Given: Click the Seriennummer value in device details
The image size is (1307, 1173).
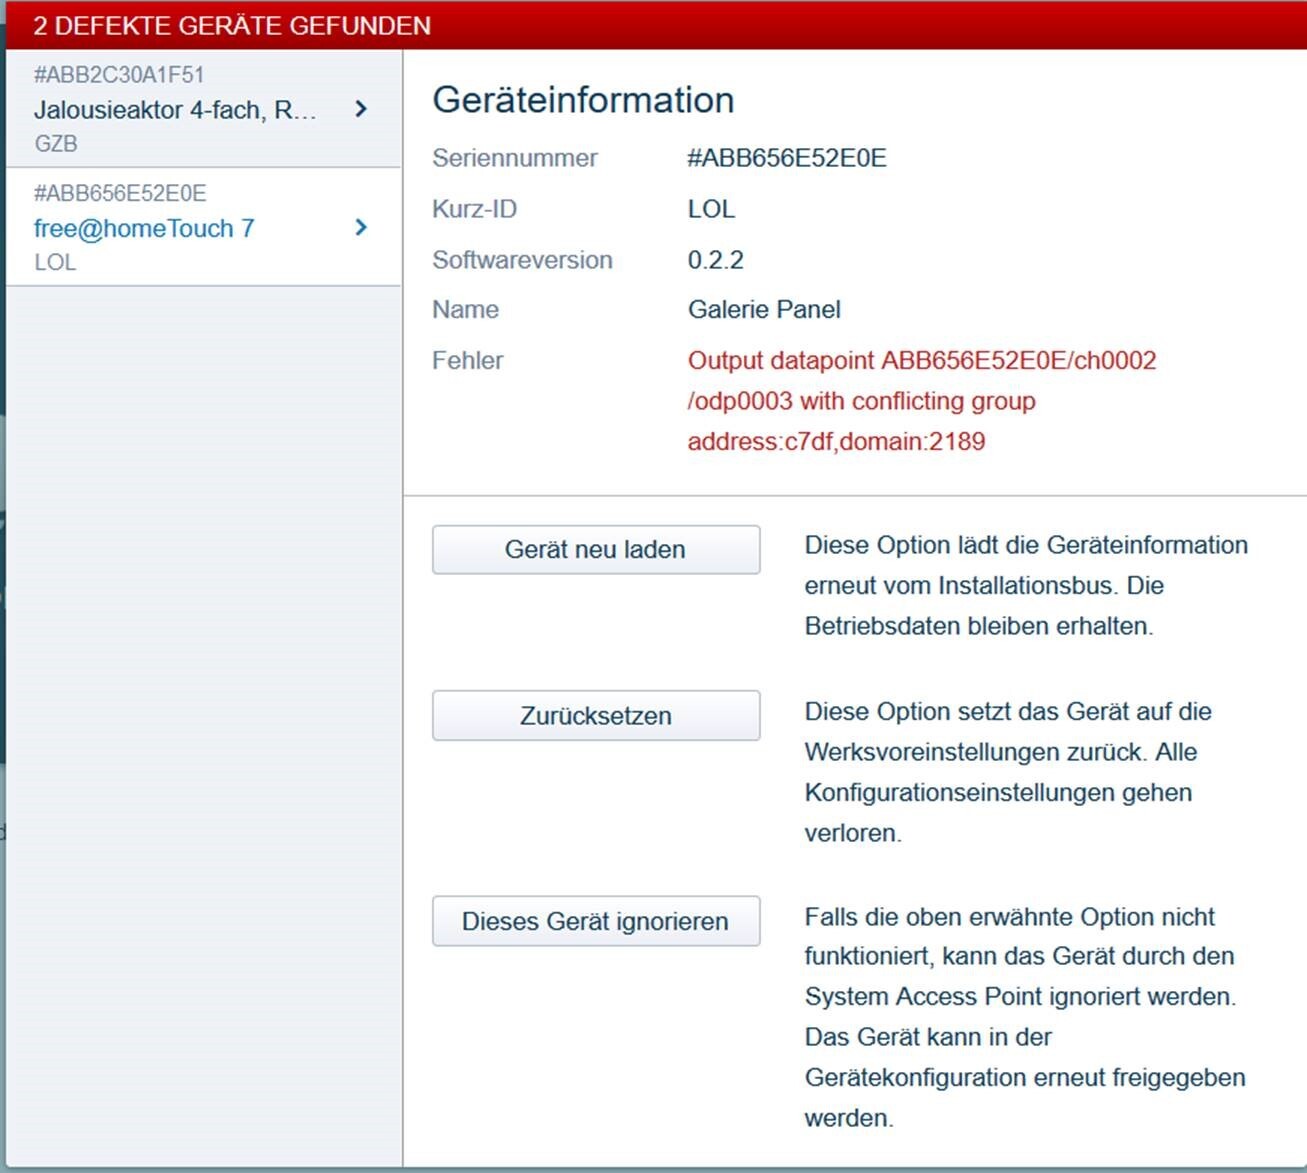Looking at the screenshot, I should pos(786,158).
